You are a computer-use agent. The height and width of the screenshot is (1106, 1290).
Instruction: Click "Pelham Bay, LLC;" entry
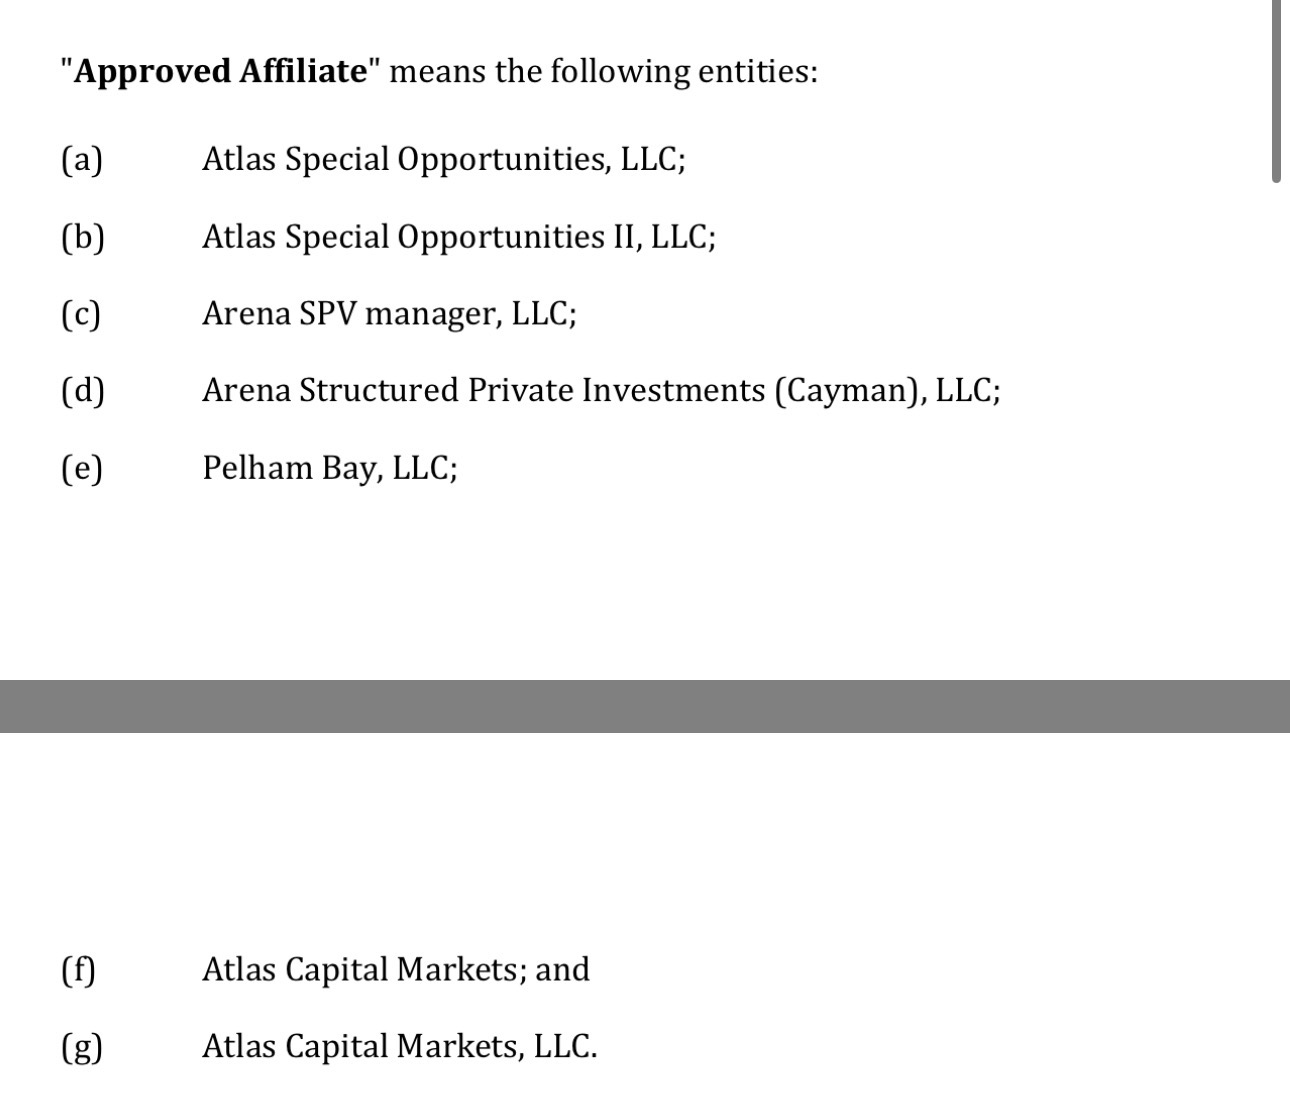point(330,468)
